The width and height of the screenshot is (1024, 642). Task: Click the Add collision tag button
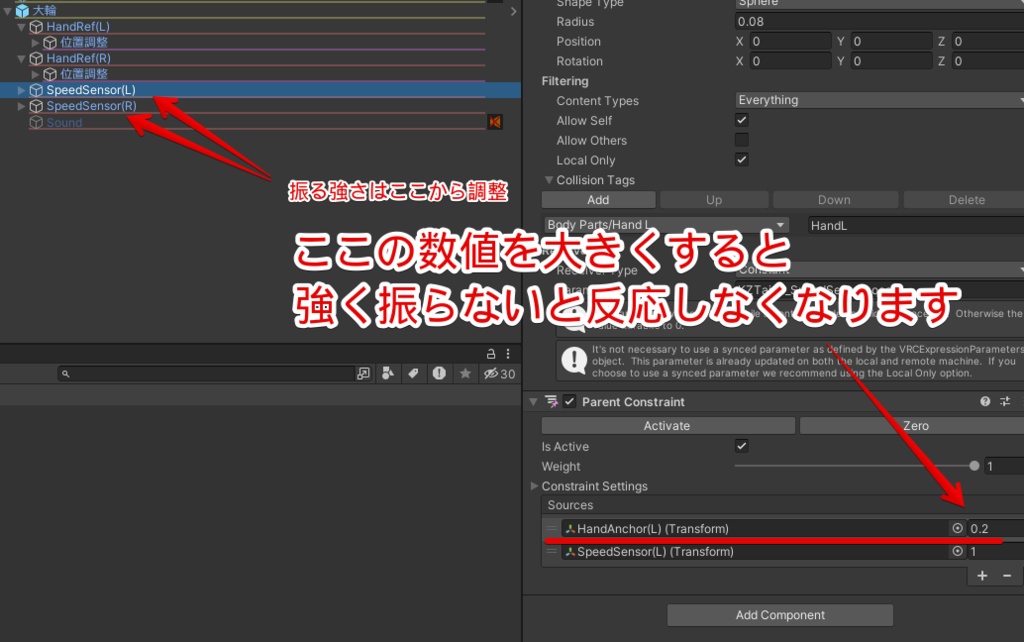[598, 200]
